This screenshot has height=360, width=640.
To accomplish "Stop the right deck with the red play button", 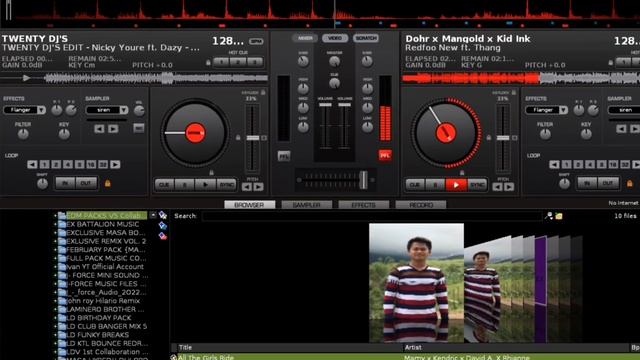I will [x=456, y=185].
